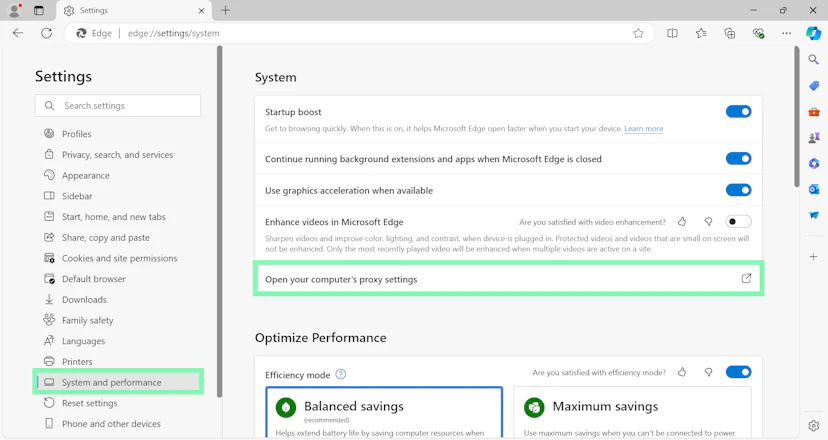Toggle continue running background extensions

[x=738, y=158]
